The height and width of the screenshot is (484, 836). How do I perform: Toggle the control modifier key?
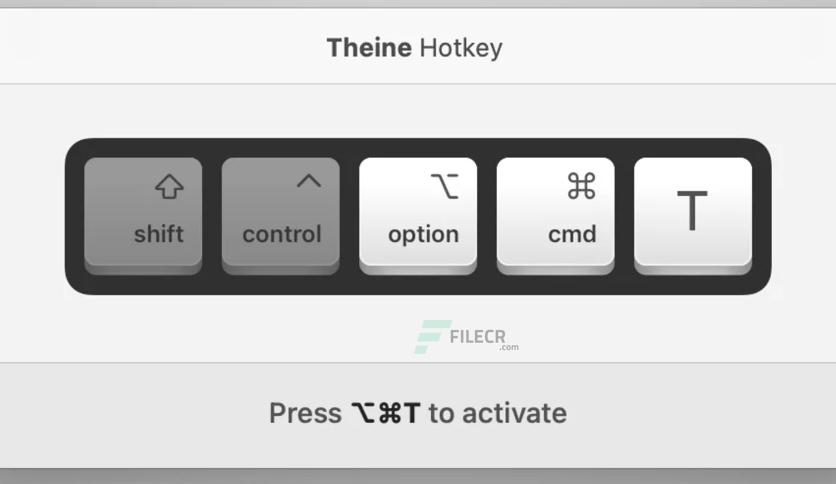click(x=280, y=215)
